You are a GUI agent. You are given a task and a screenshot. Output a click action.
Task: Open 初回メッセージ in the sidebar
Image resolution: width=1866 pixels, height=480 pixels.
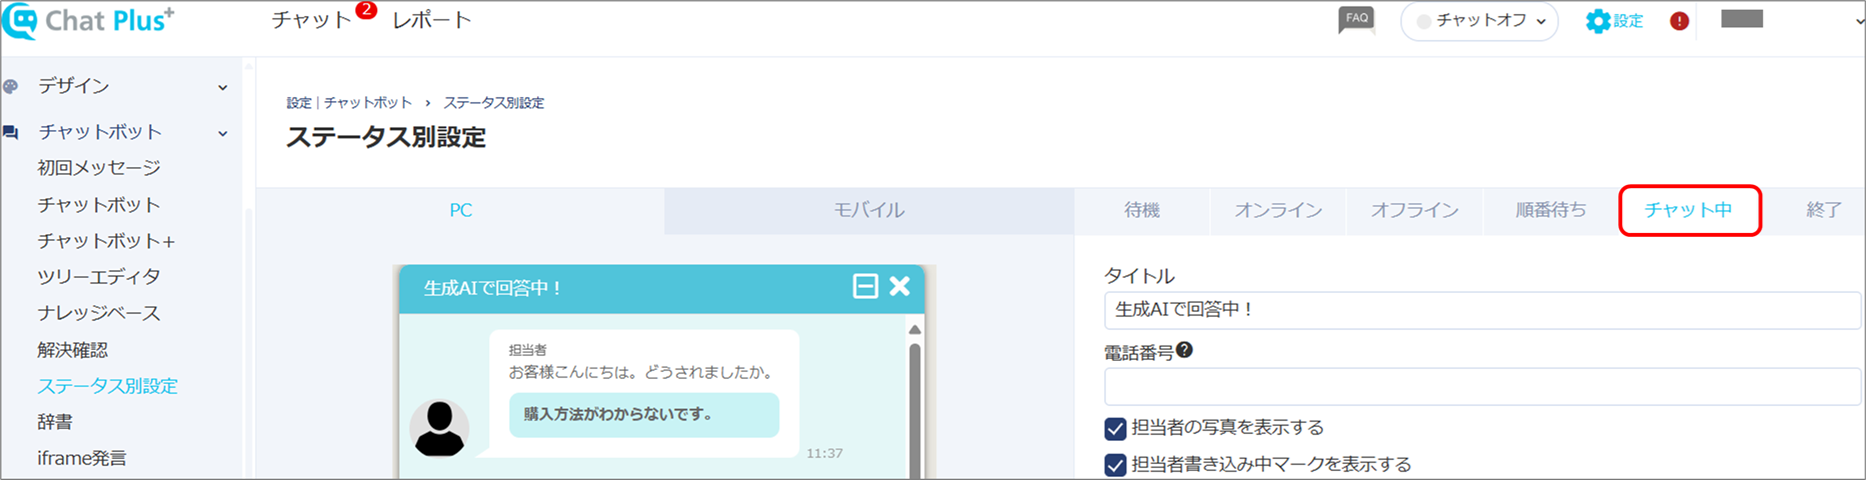pos(99,168)
